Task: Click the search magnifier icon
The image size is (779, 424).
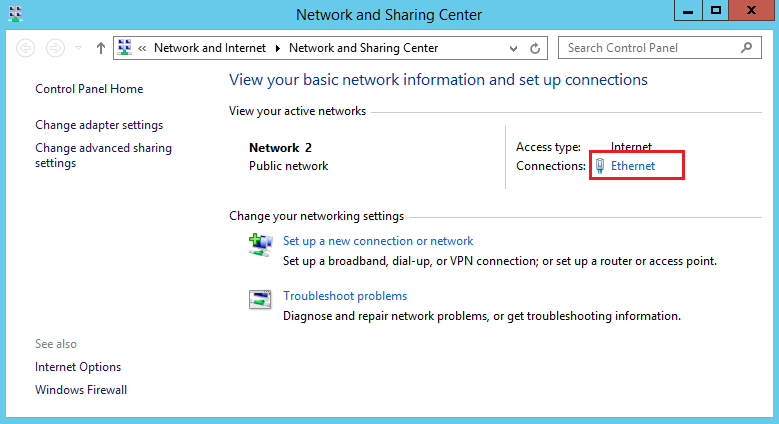Action: [x=746, y=48]
